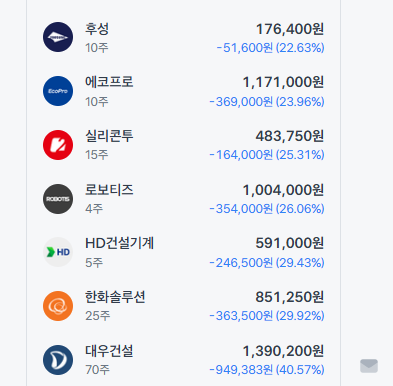This screenshot has height=386, width=393.
Task: Open the 에코프로 stock name
Action: [x=109, y=82]
